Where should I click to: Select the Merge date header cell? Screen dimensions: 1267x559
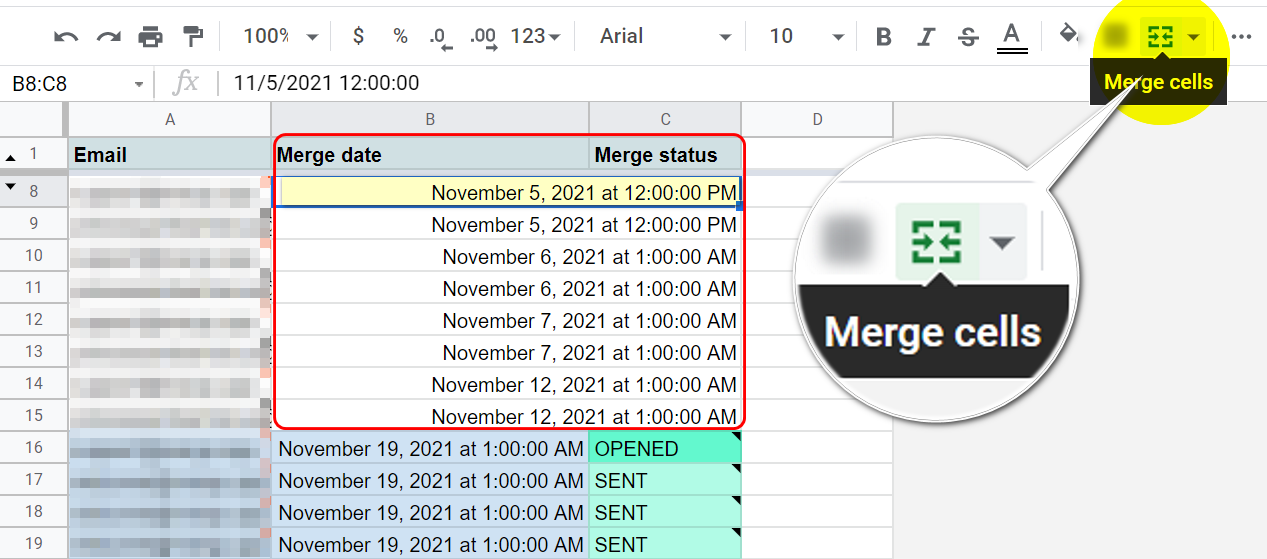click(x=430, y=155)
